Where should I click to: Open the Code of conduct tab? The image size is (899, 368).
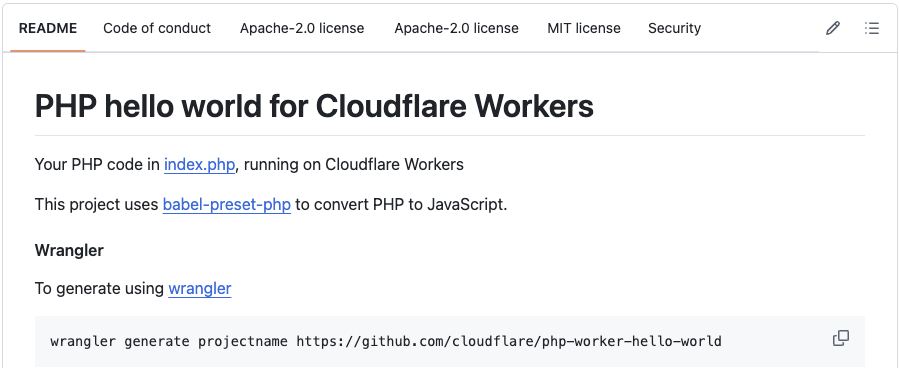coord(157,28)
